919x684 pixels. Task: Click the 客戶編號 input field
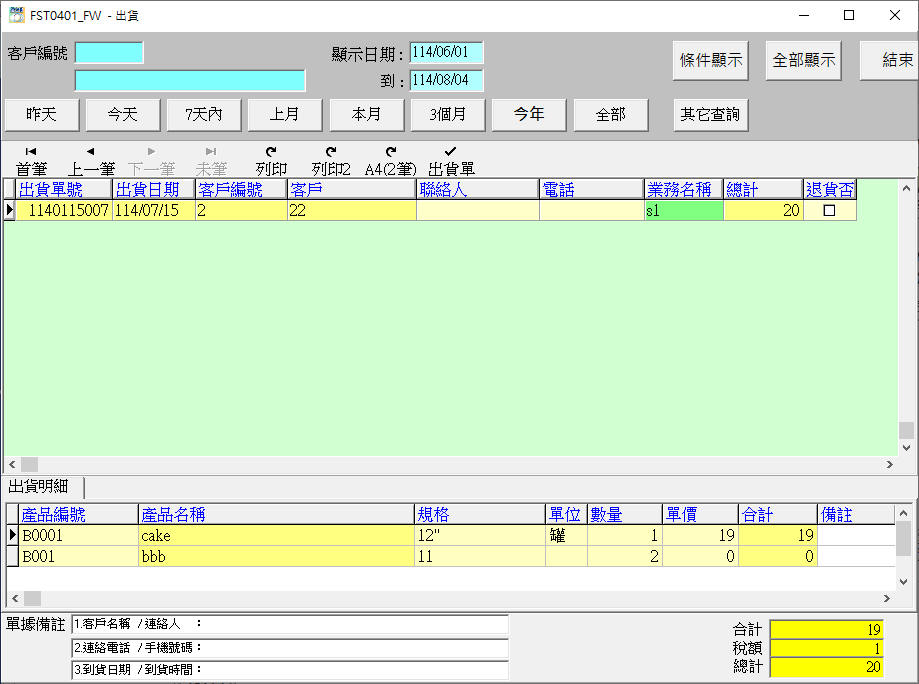coord(109,53)
